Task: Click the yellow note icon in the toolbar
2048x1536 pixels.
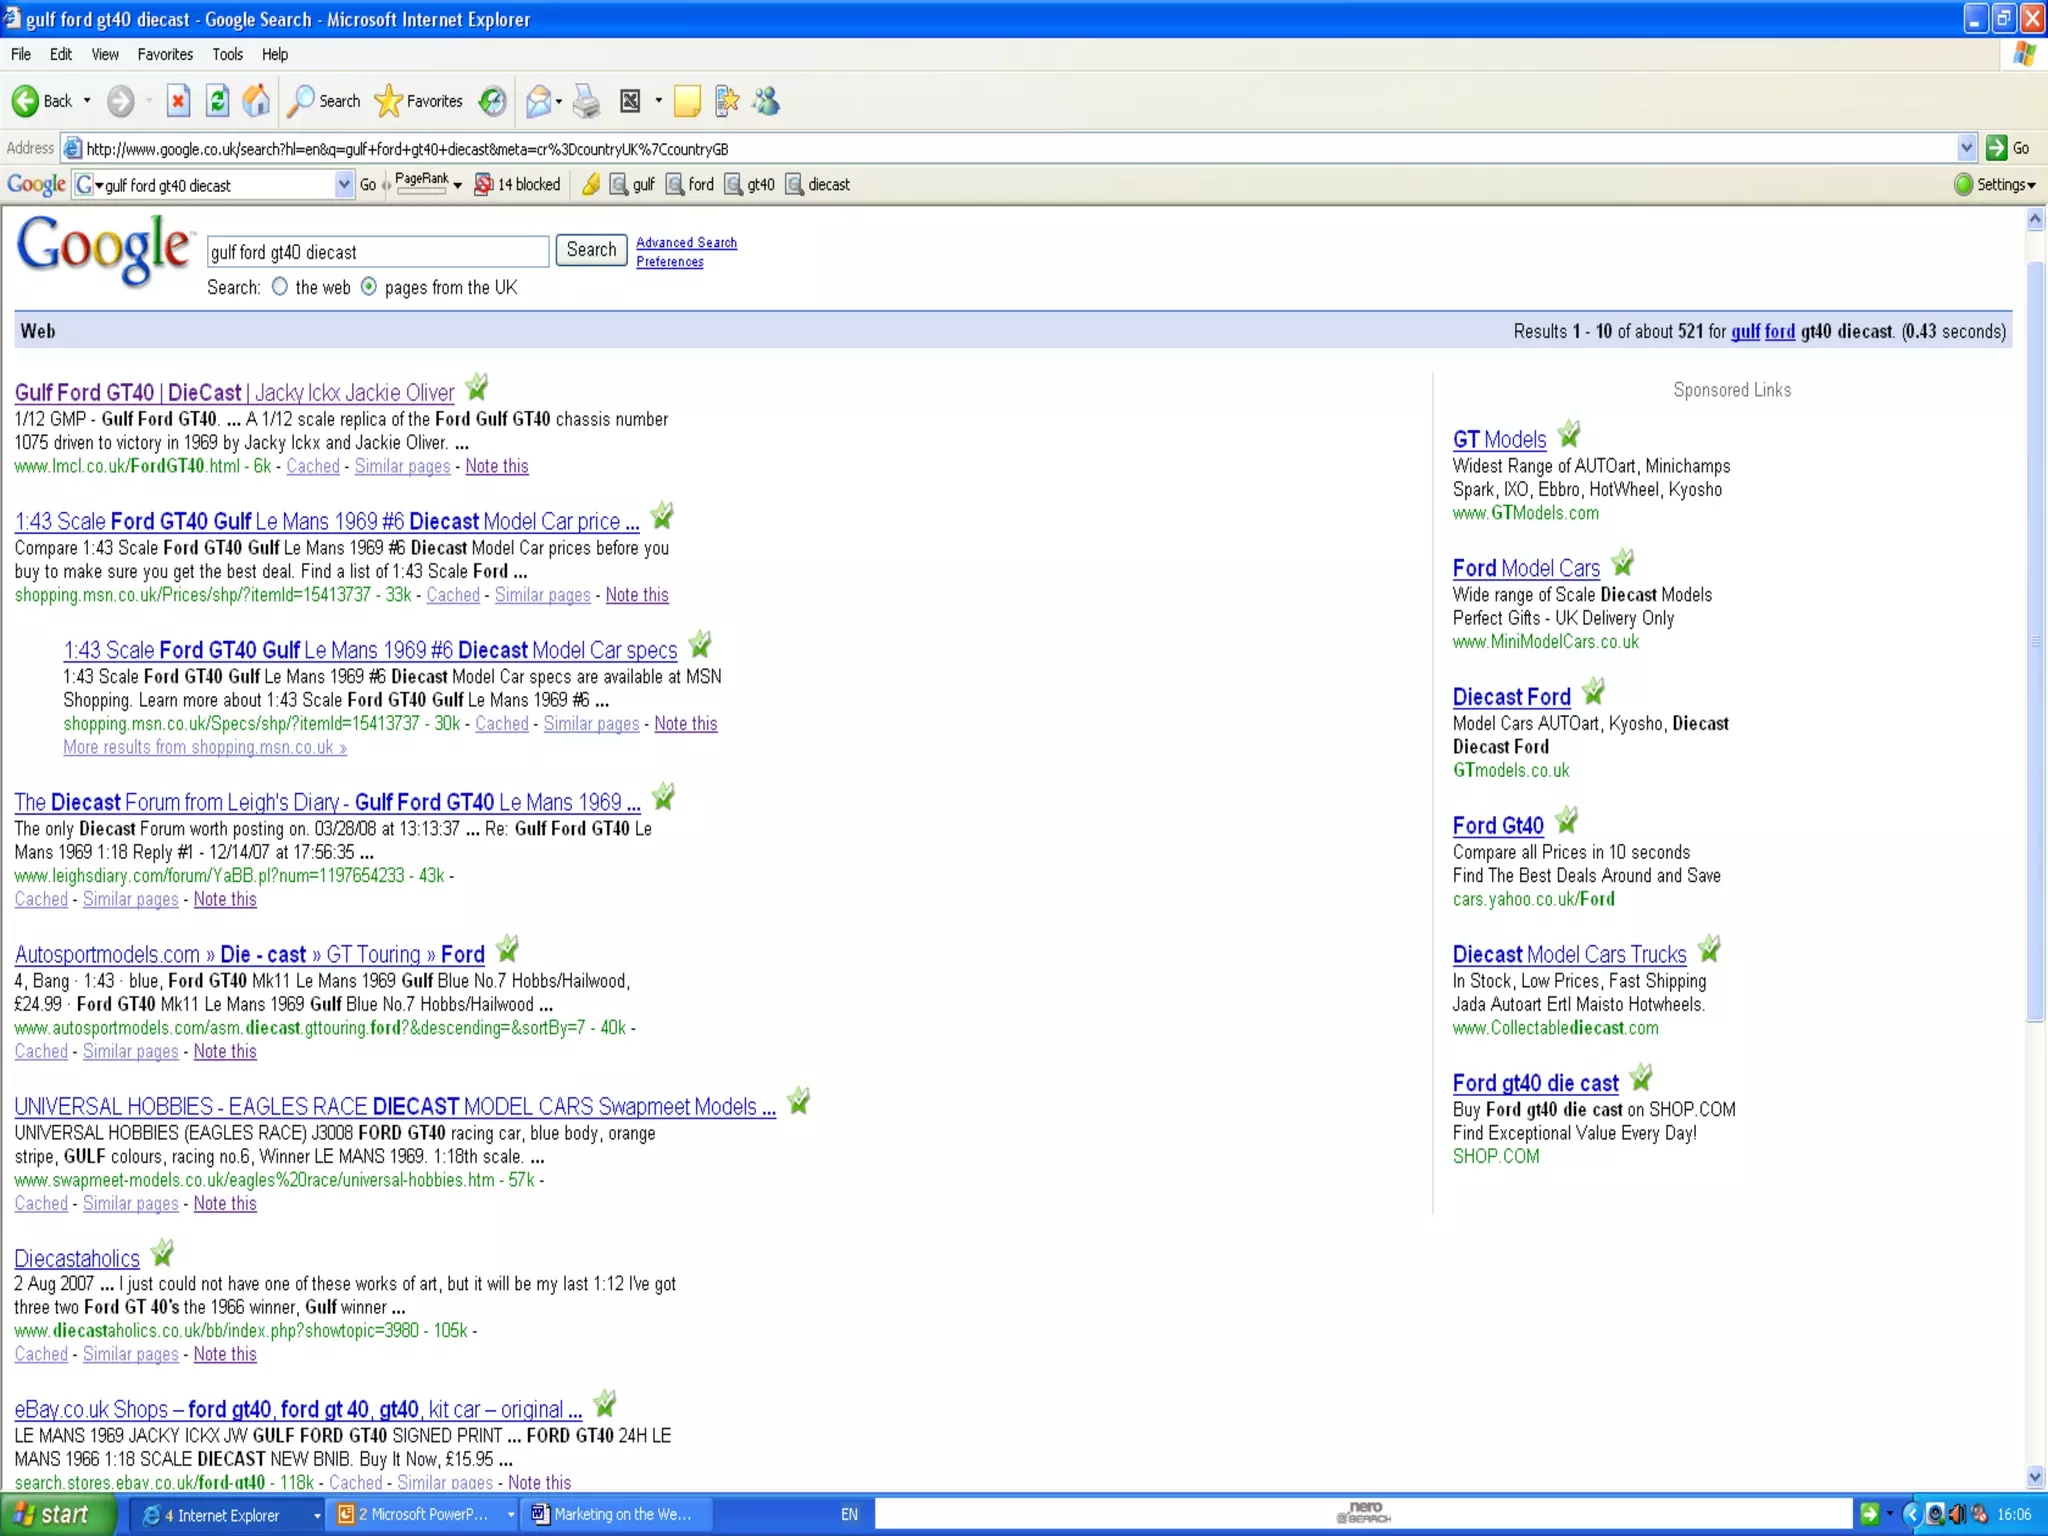Action: point(687,101)
